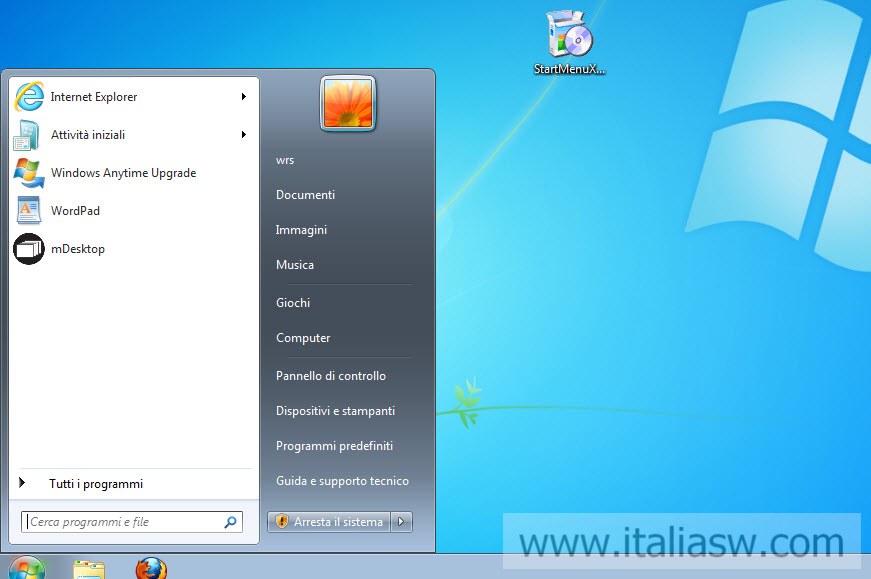
Task: Select the mDesktop entry text
Action: (x=78, y=249)
